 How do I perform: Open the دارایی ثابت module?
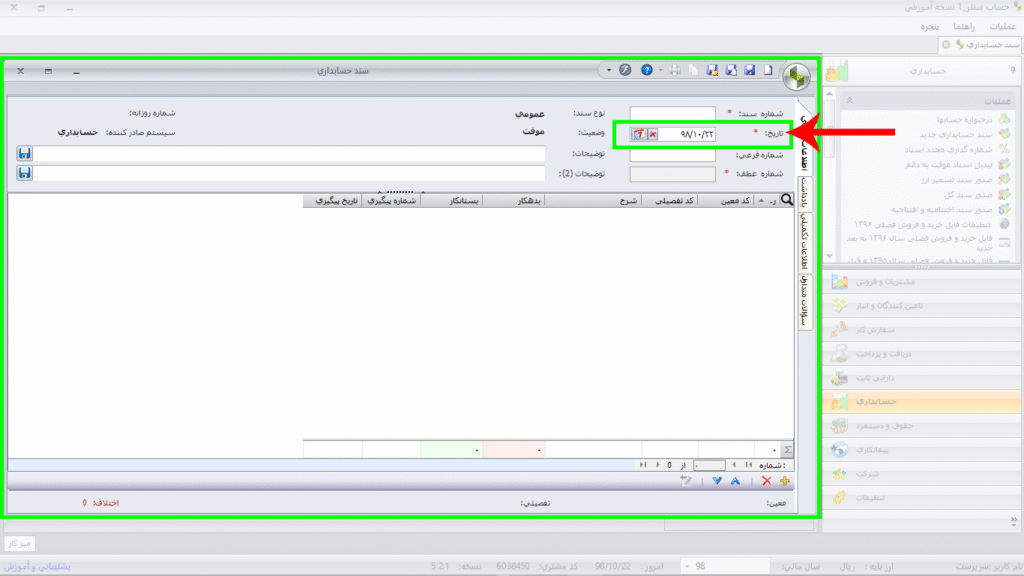pos(921,377)
